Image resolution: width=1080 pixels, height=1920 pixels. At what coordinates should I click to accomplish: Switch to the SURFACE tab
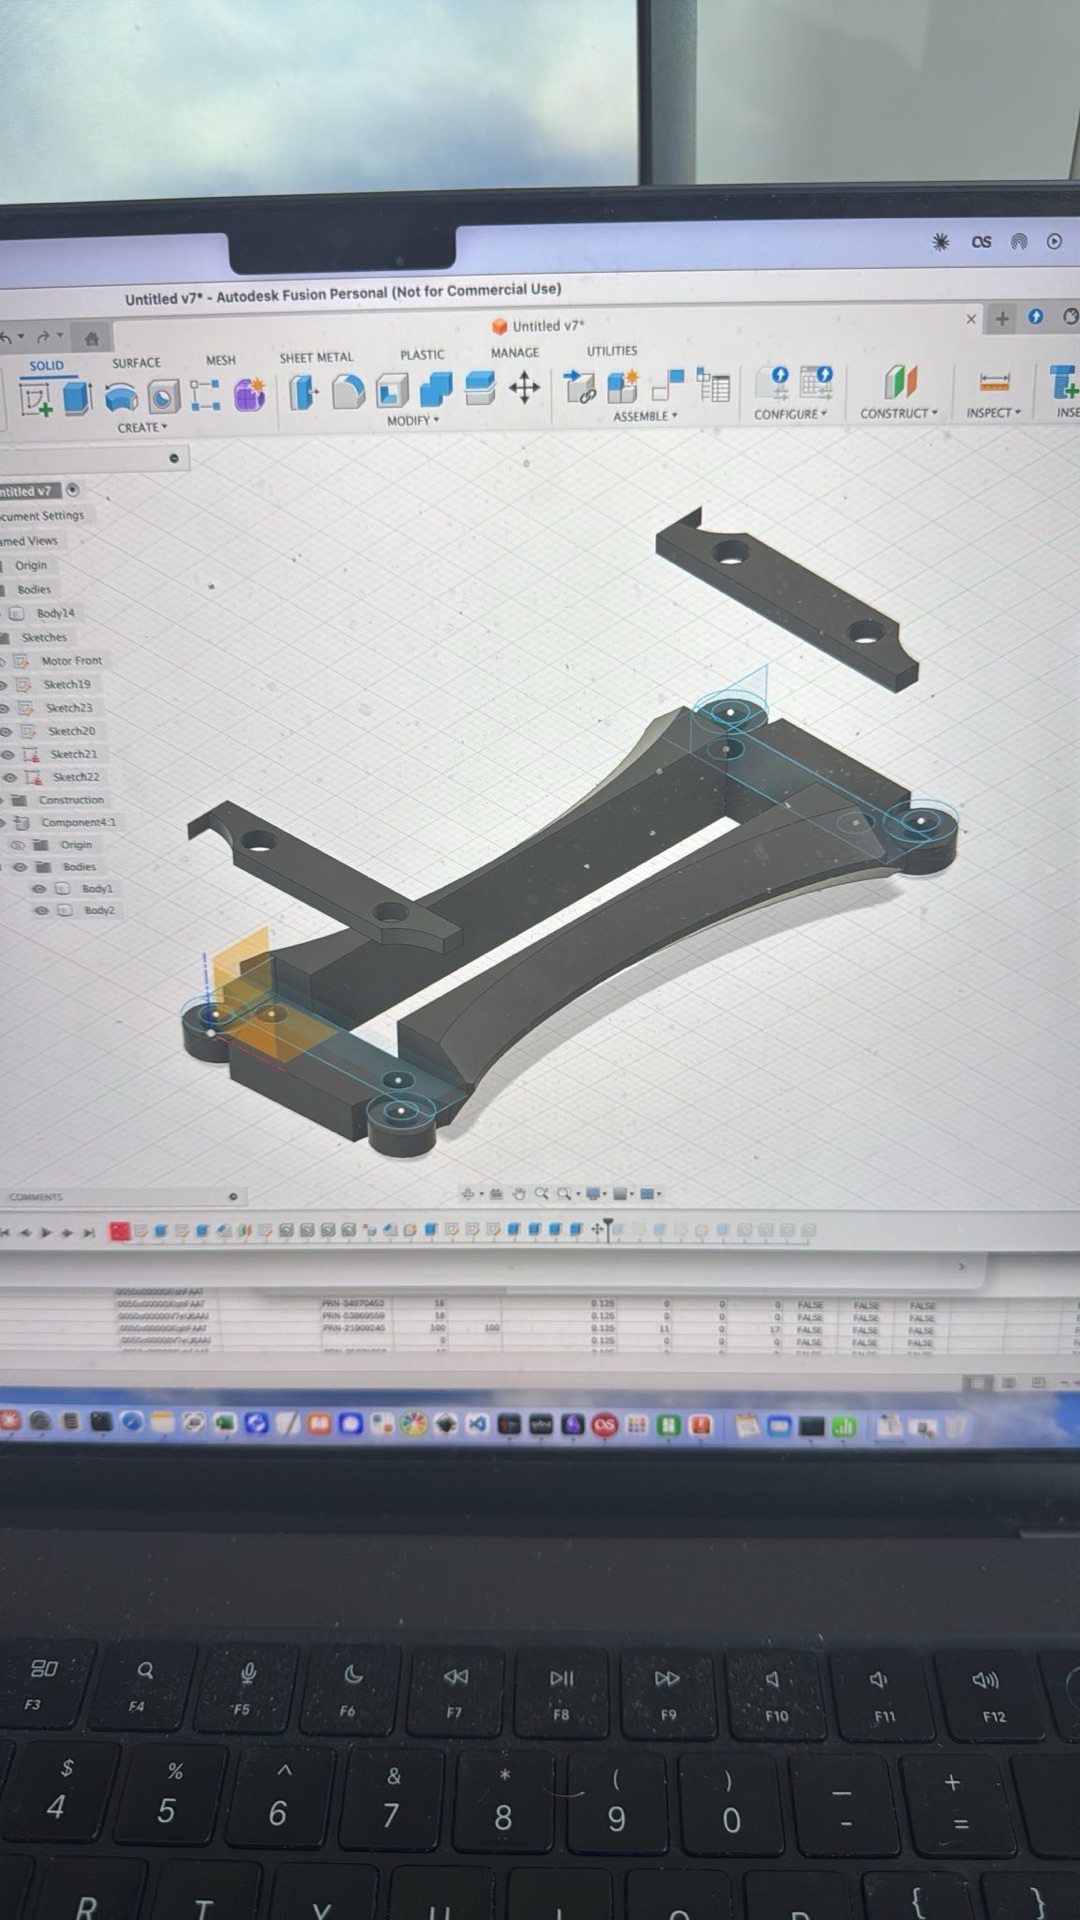[136, 363]
